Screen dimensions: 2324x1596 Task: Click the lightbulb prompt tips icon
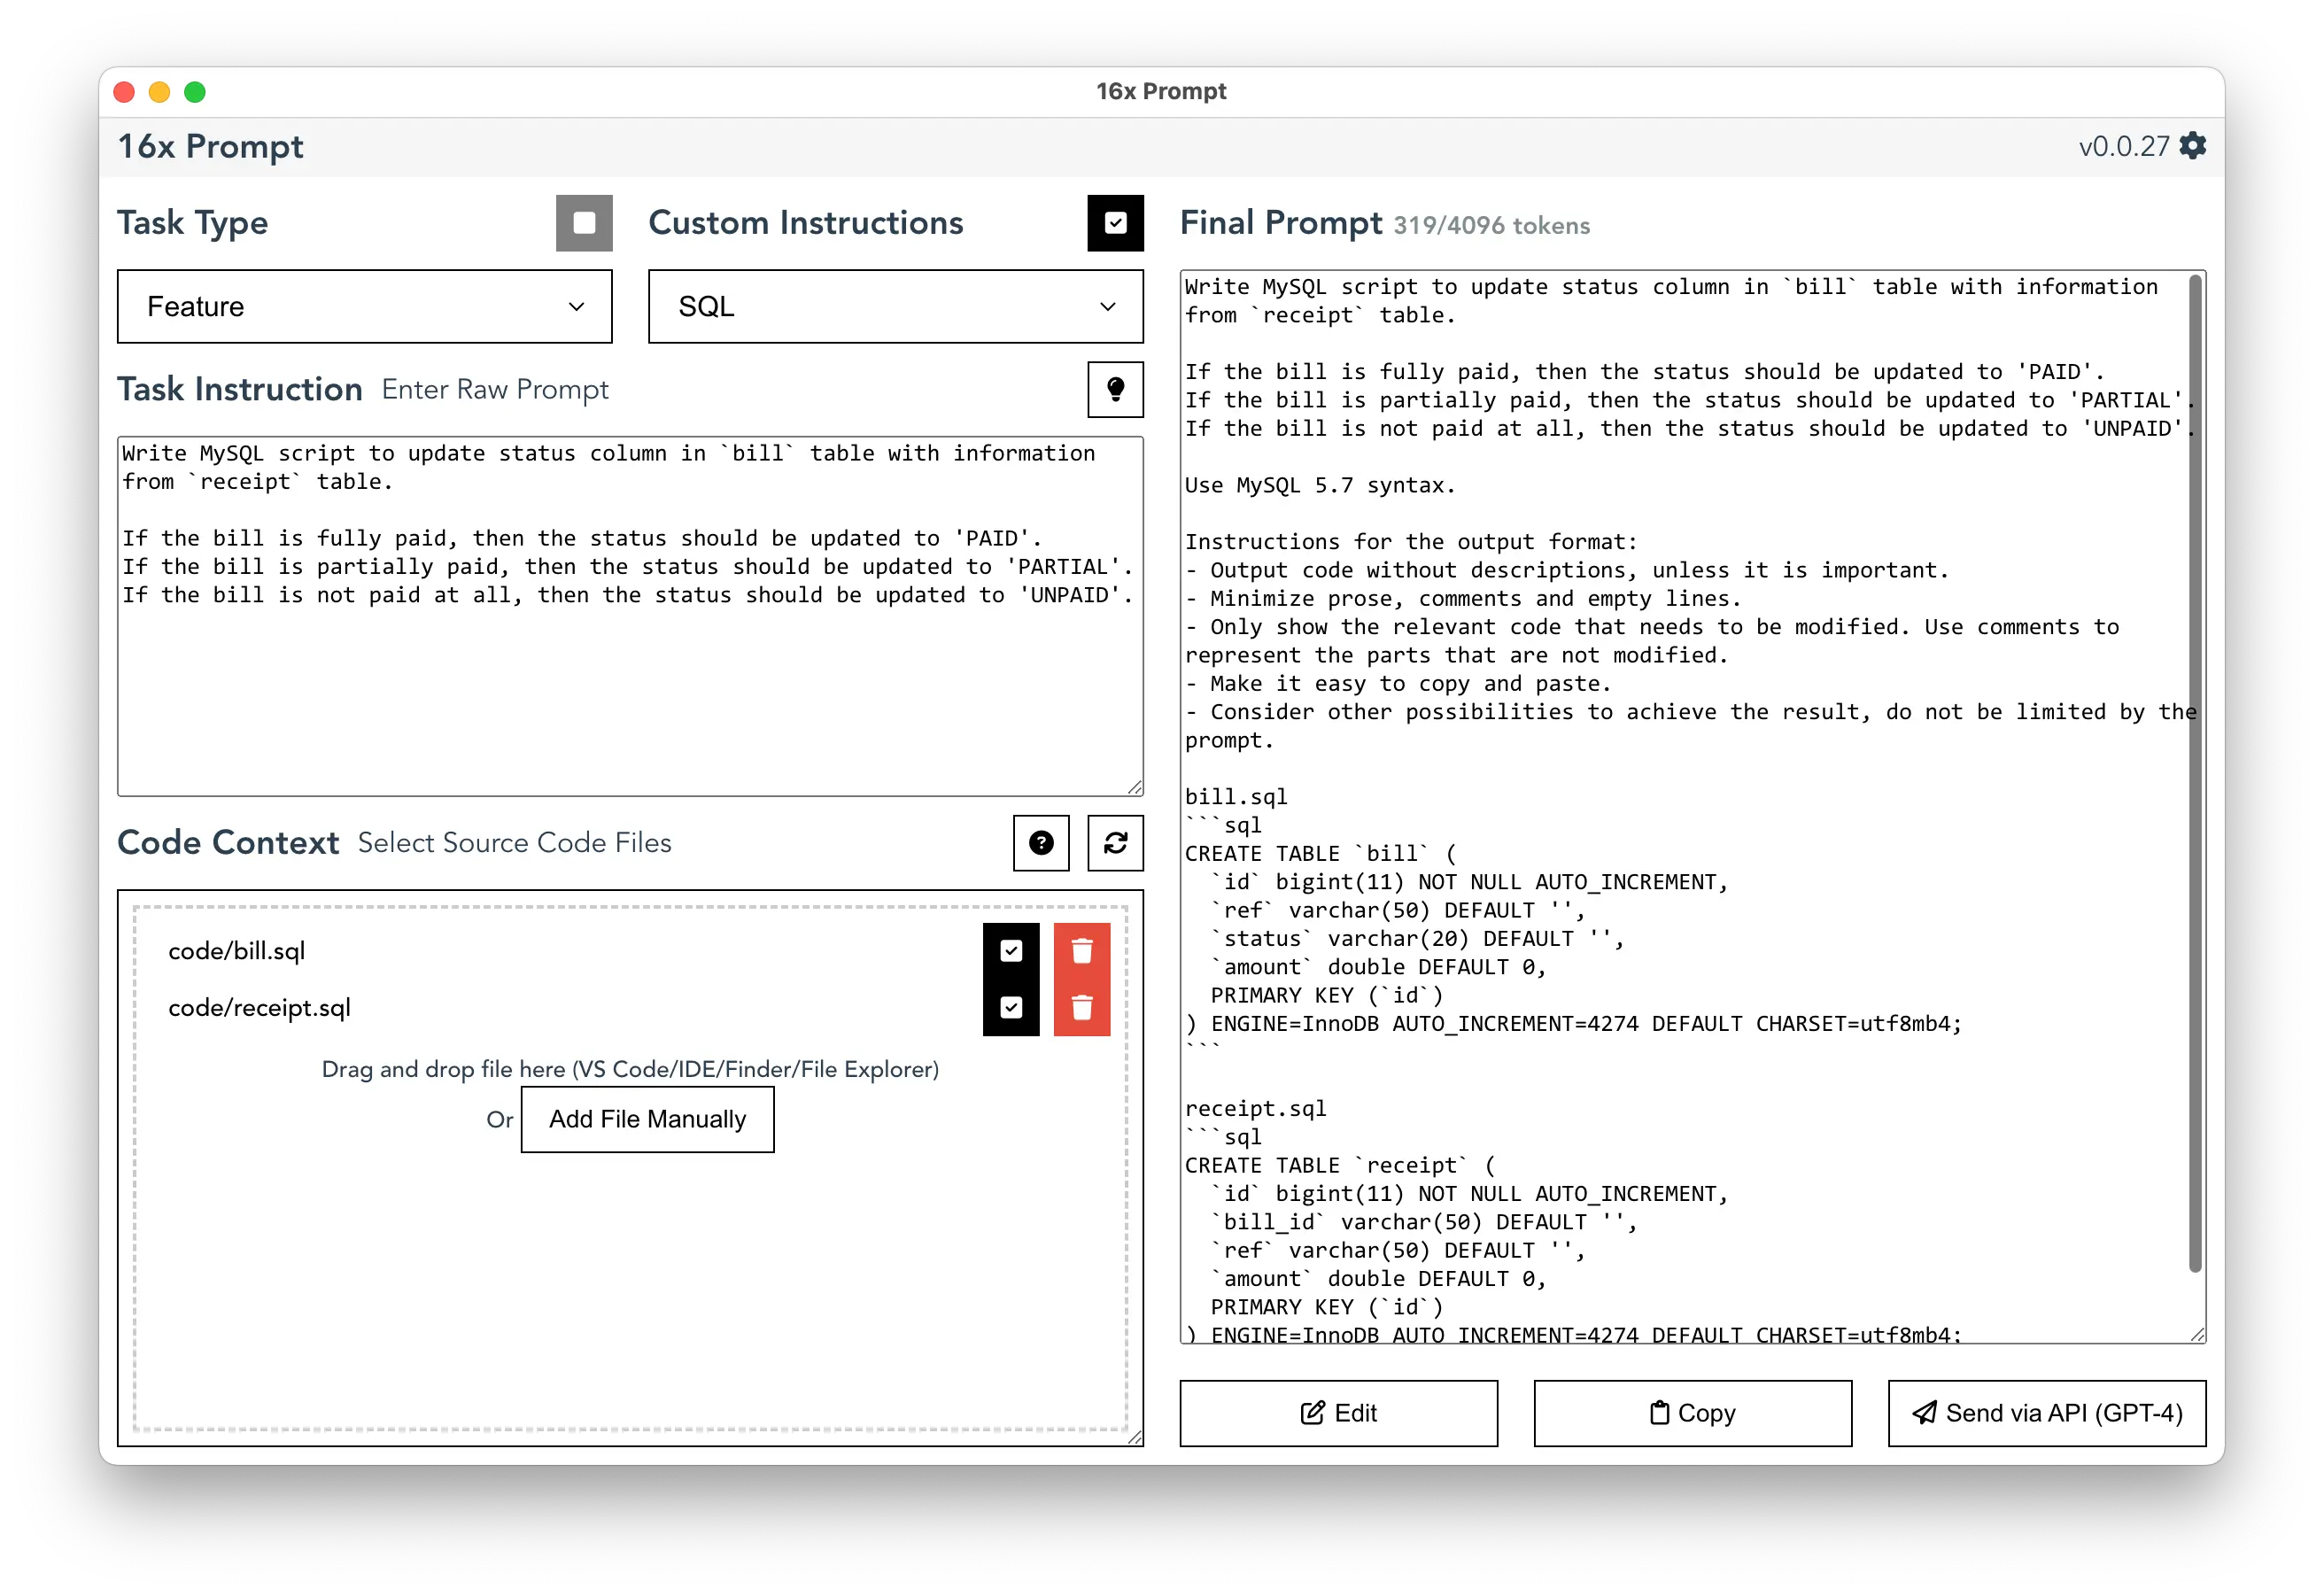(x=1115, y=389)
